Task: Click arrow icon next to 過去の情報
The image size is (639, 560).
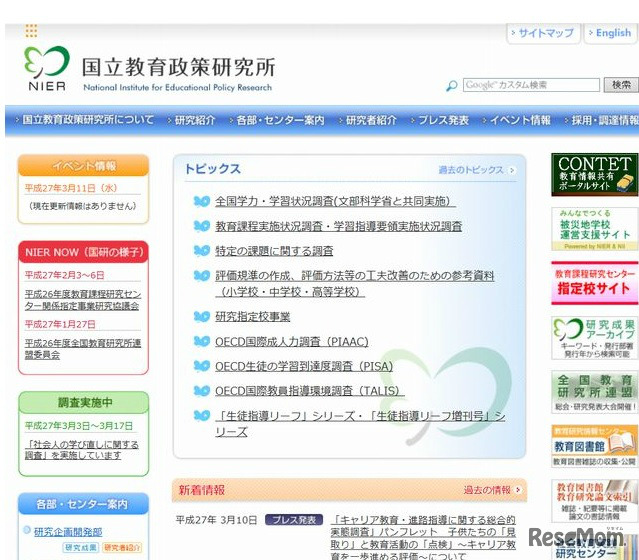Action: pos(518,490)
